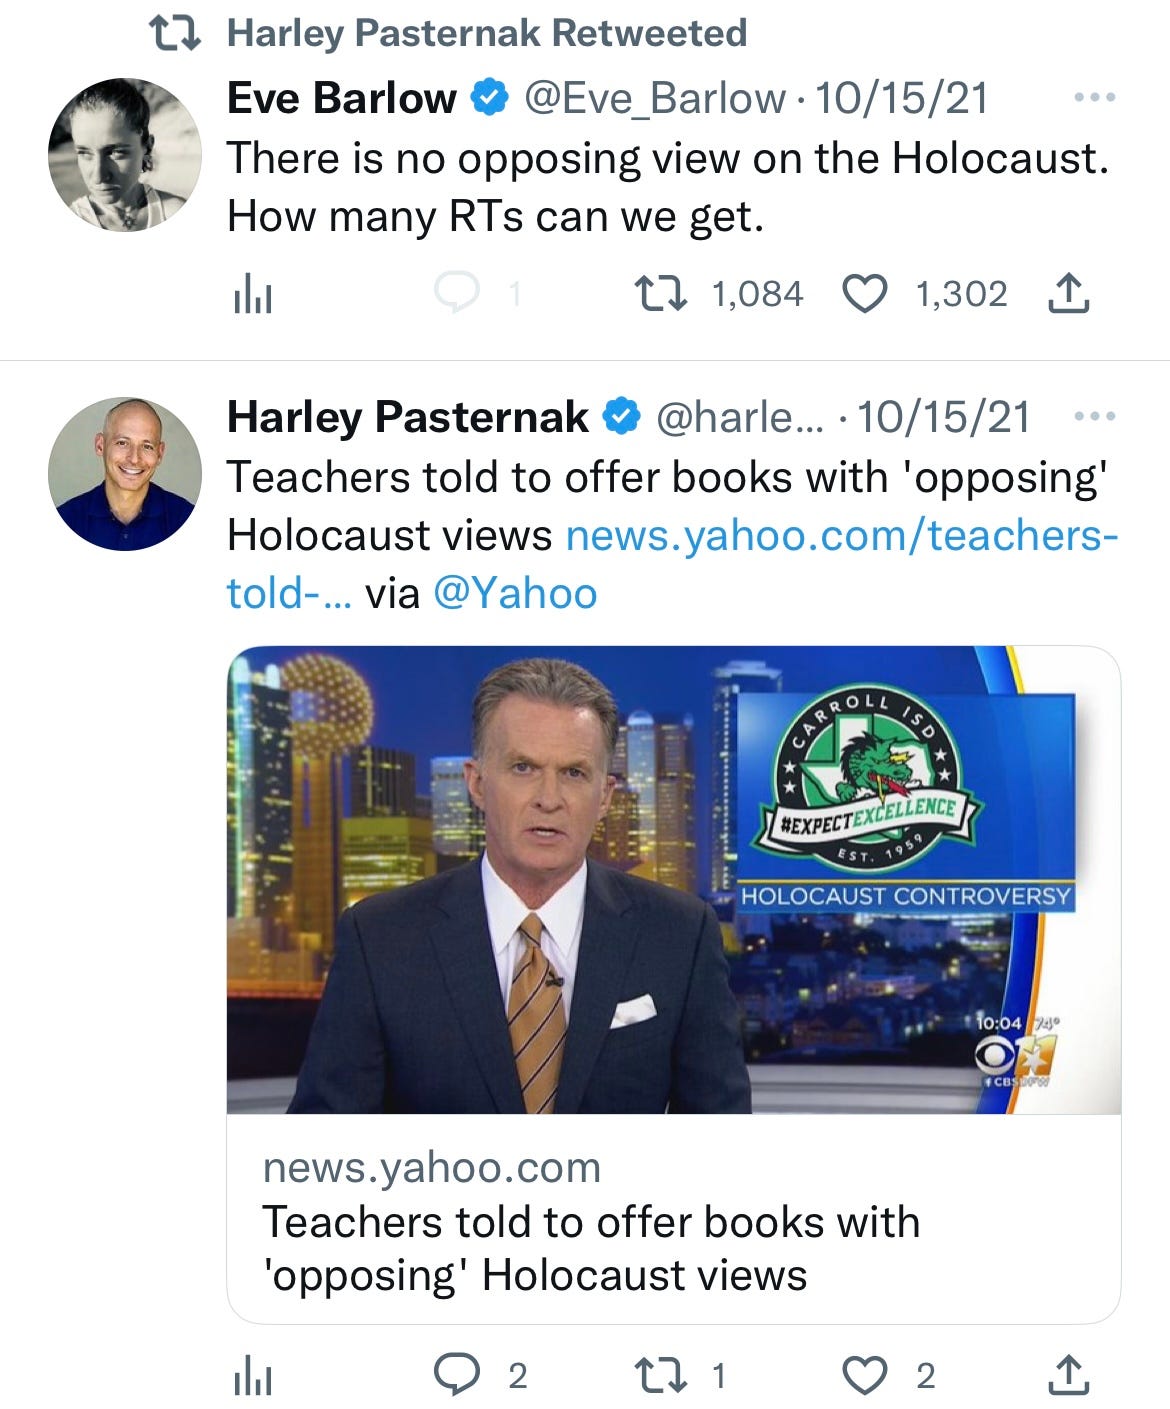Follow the news.yahoo.com/teachers-told link

(x=672, y=564)
